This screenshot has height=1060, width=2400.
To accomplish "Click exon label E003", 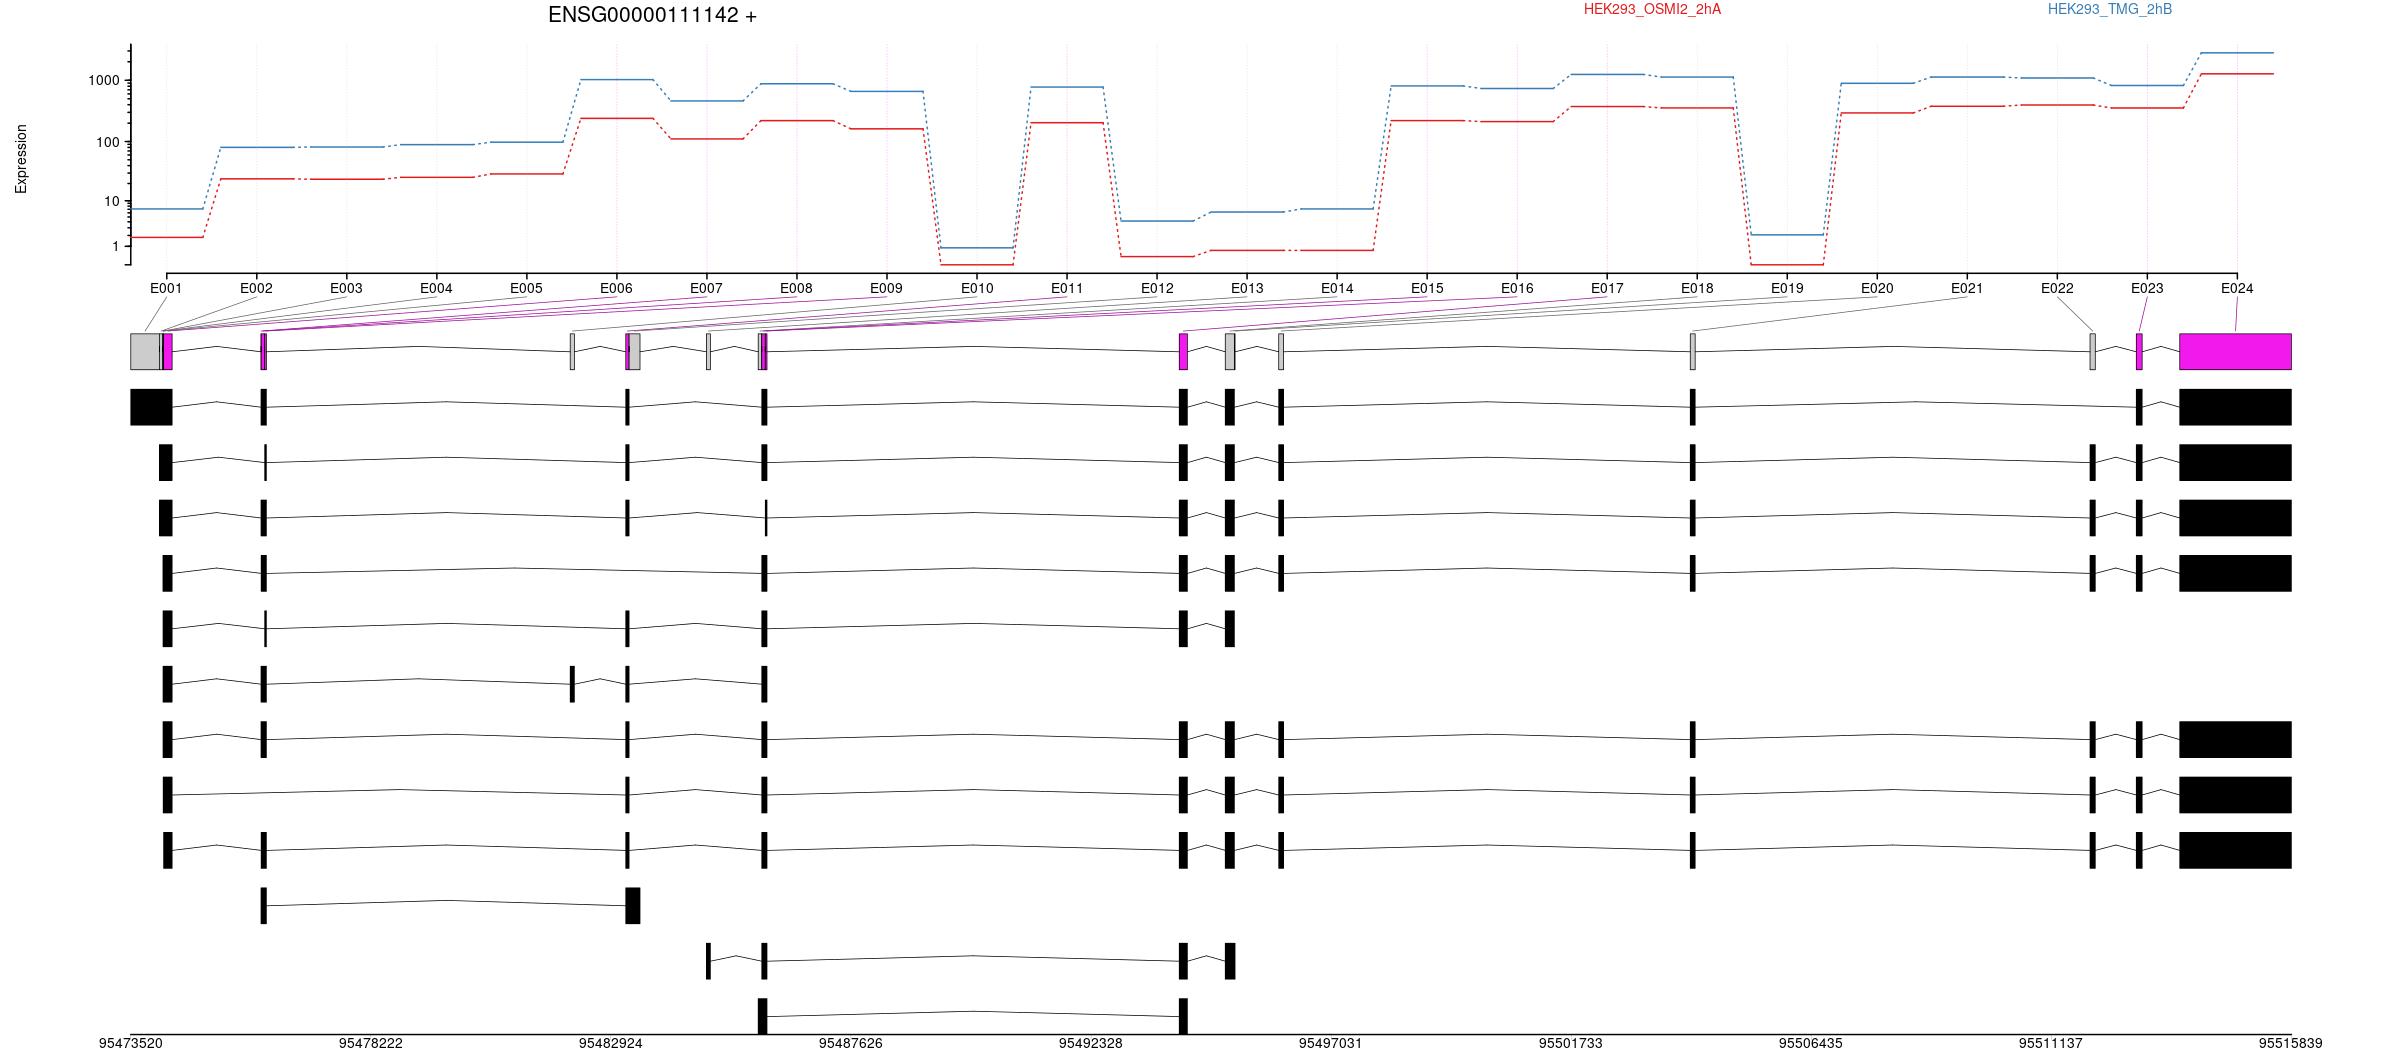I will coord(346,288).
